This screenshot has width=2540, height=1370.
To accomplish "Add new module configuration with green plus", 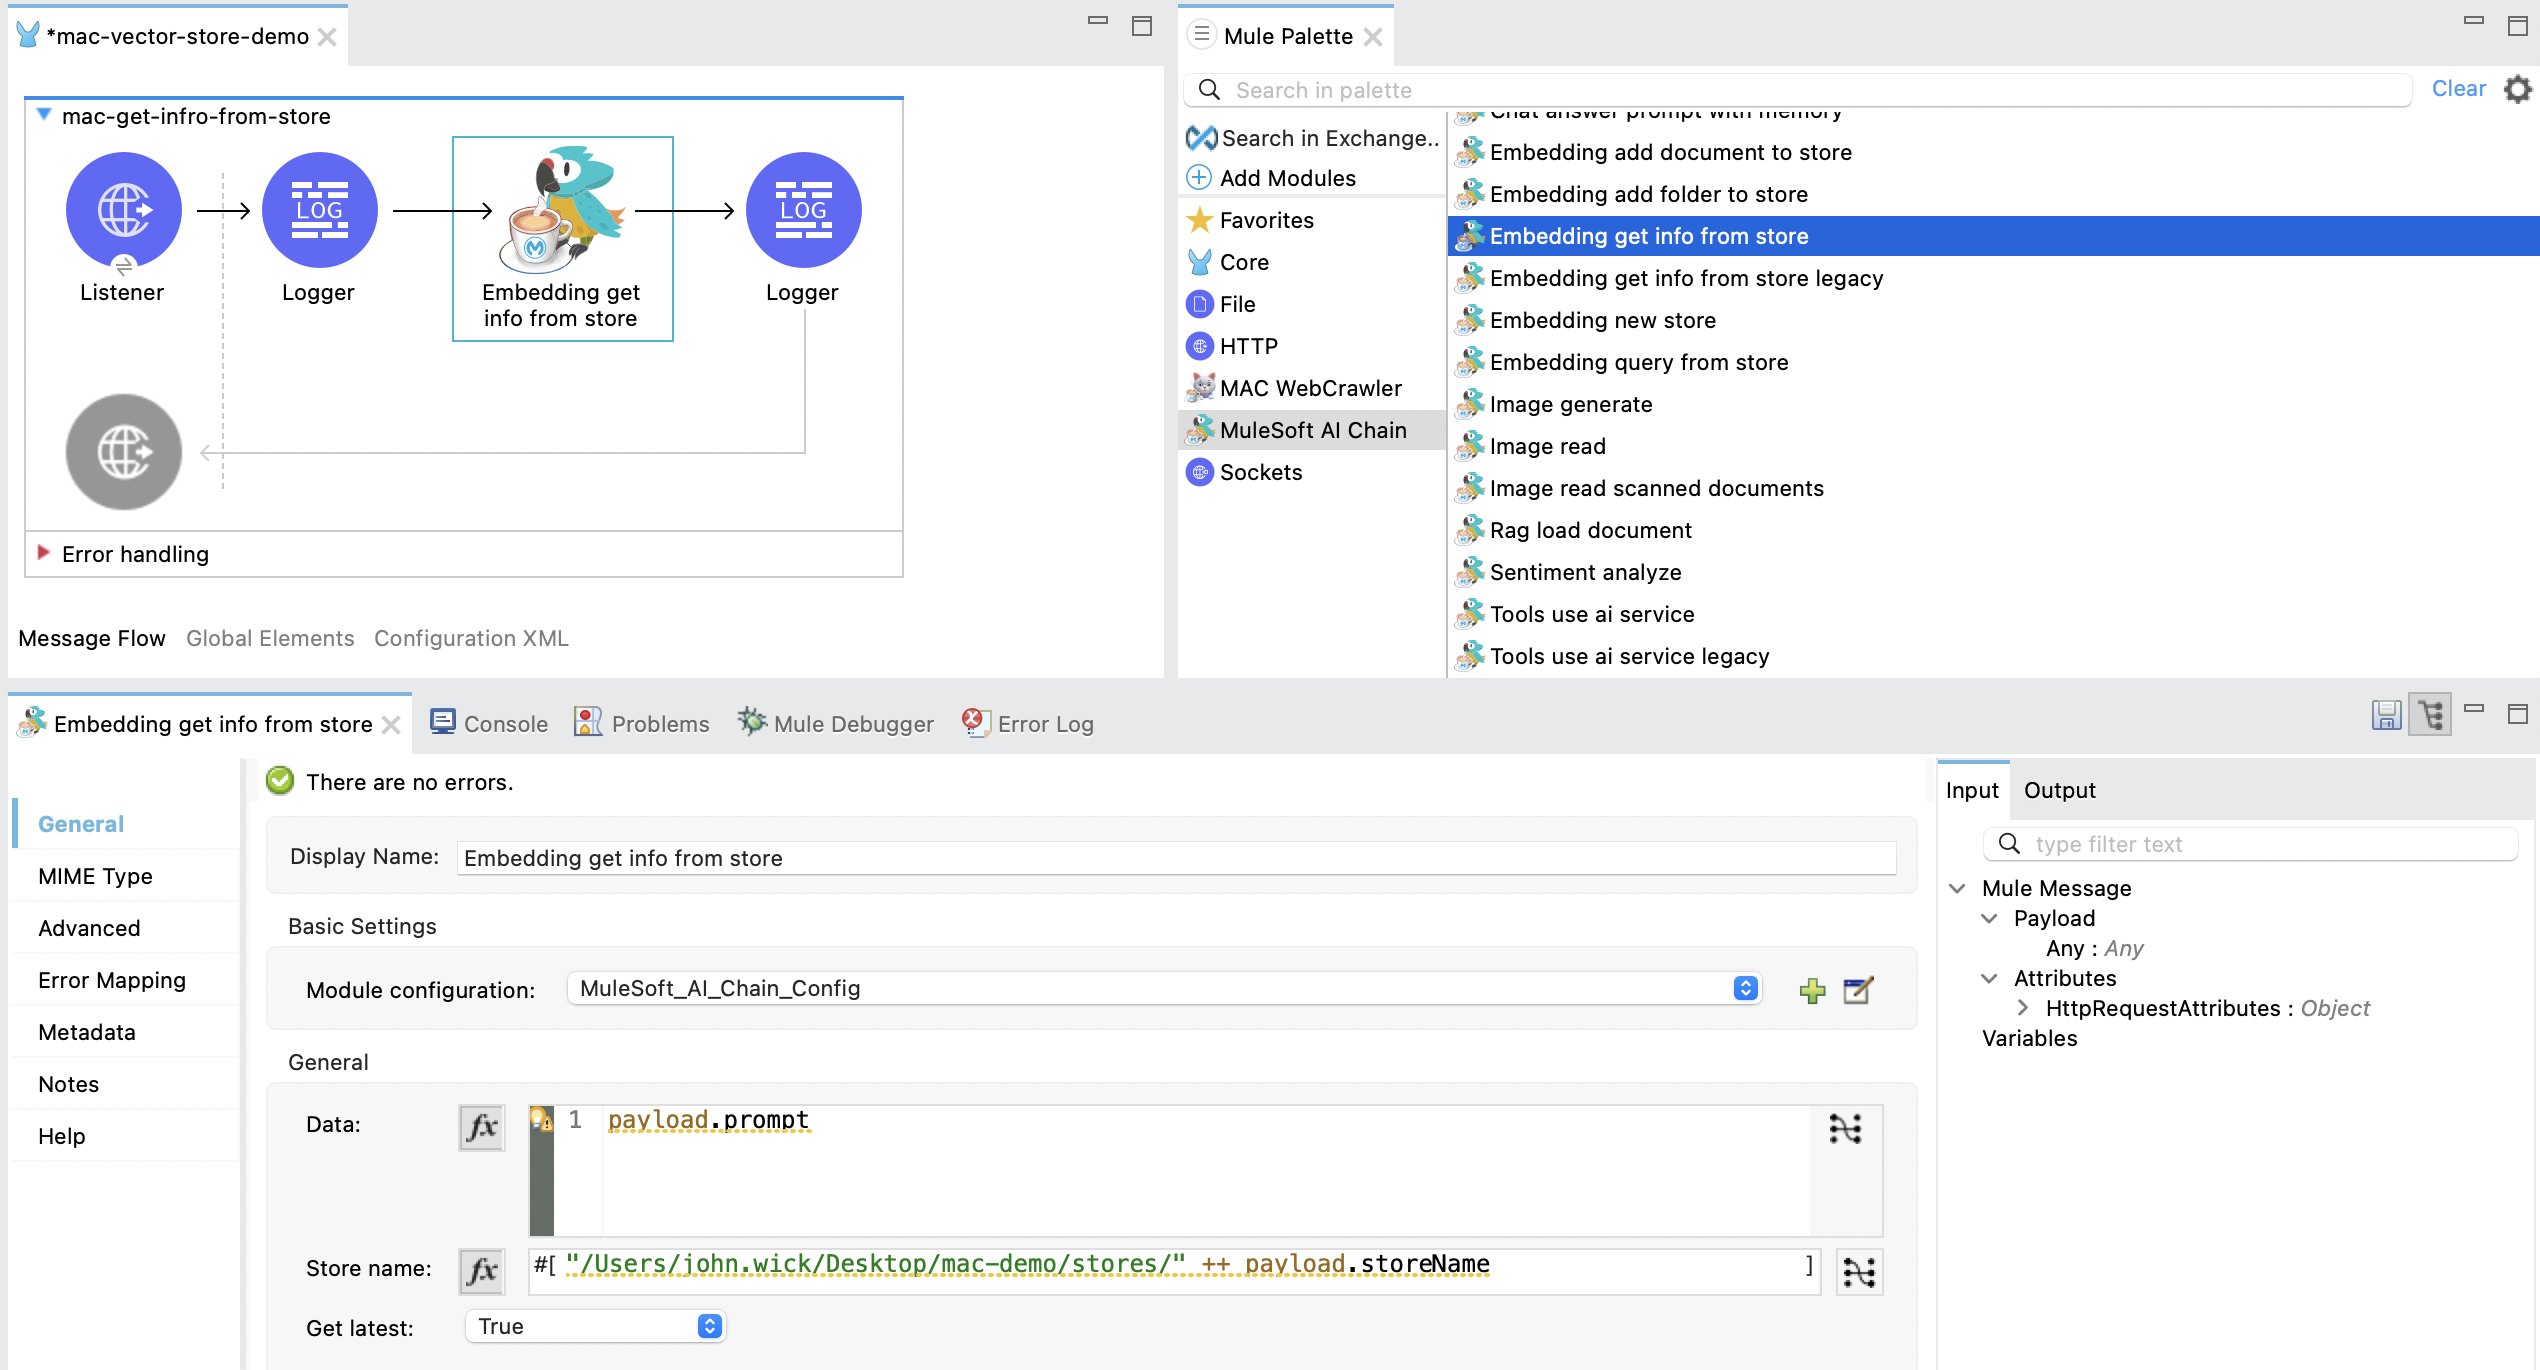I will point(1812,990).
